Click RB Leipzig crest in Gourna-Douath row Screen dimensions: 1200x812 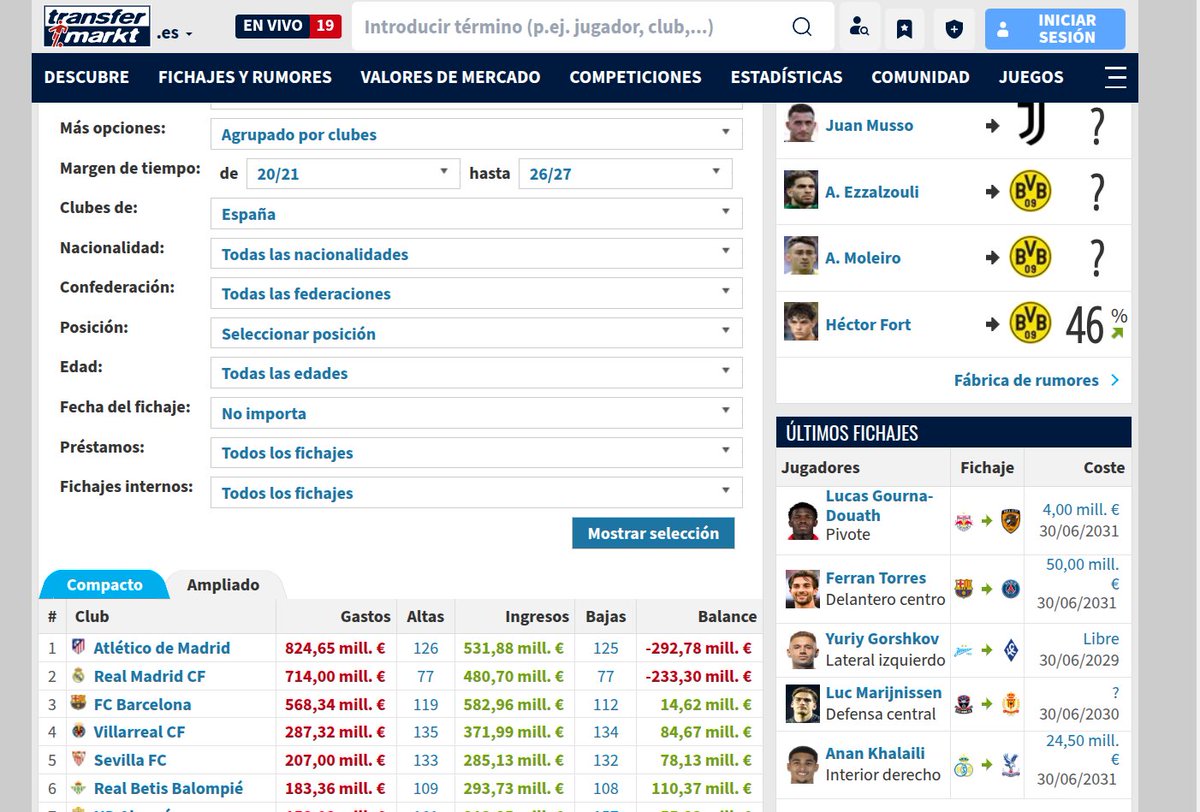(x=964, y=521)
